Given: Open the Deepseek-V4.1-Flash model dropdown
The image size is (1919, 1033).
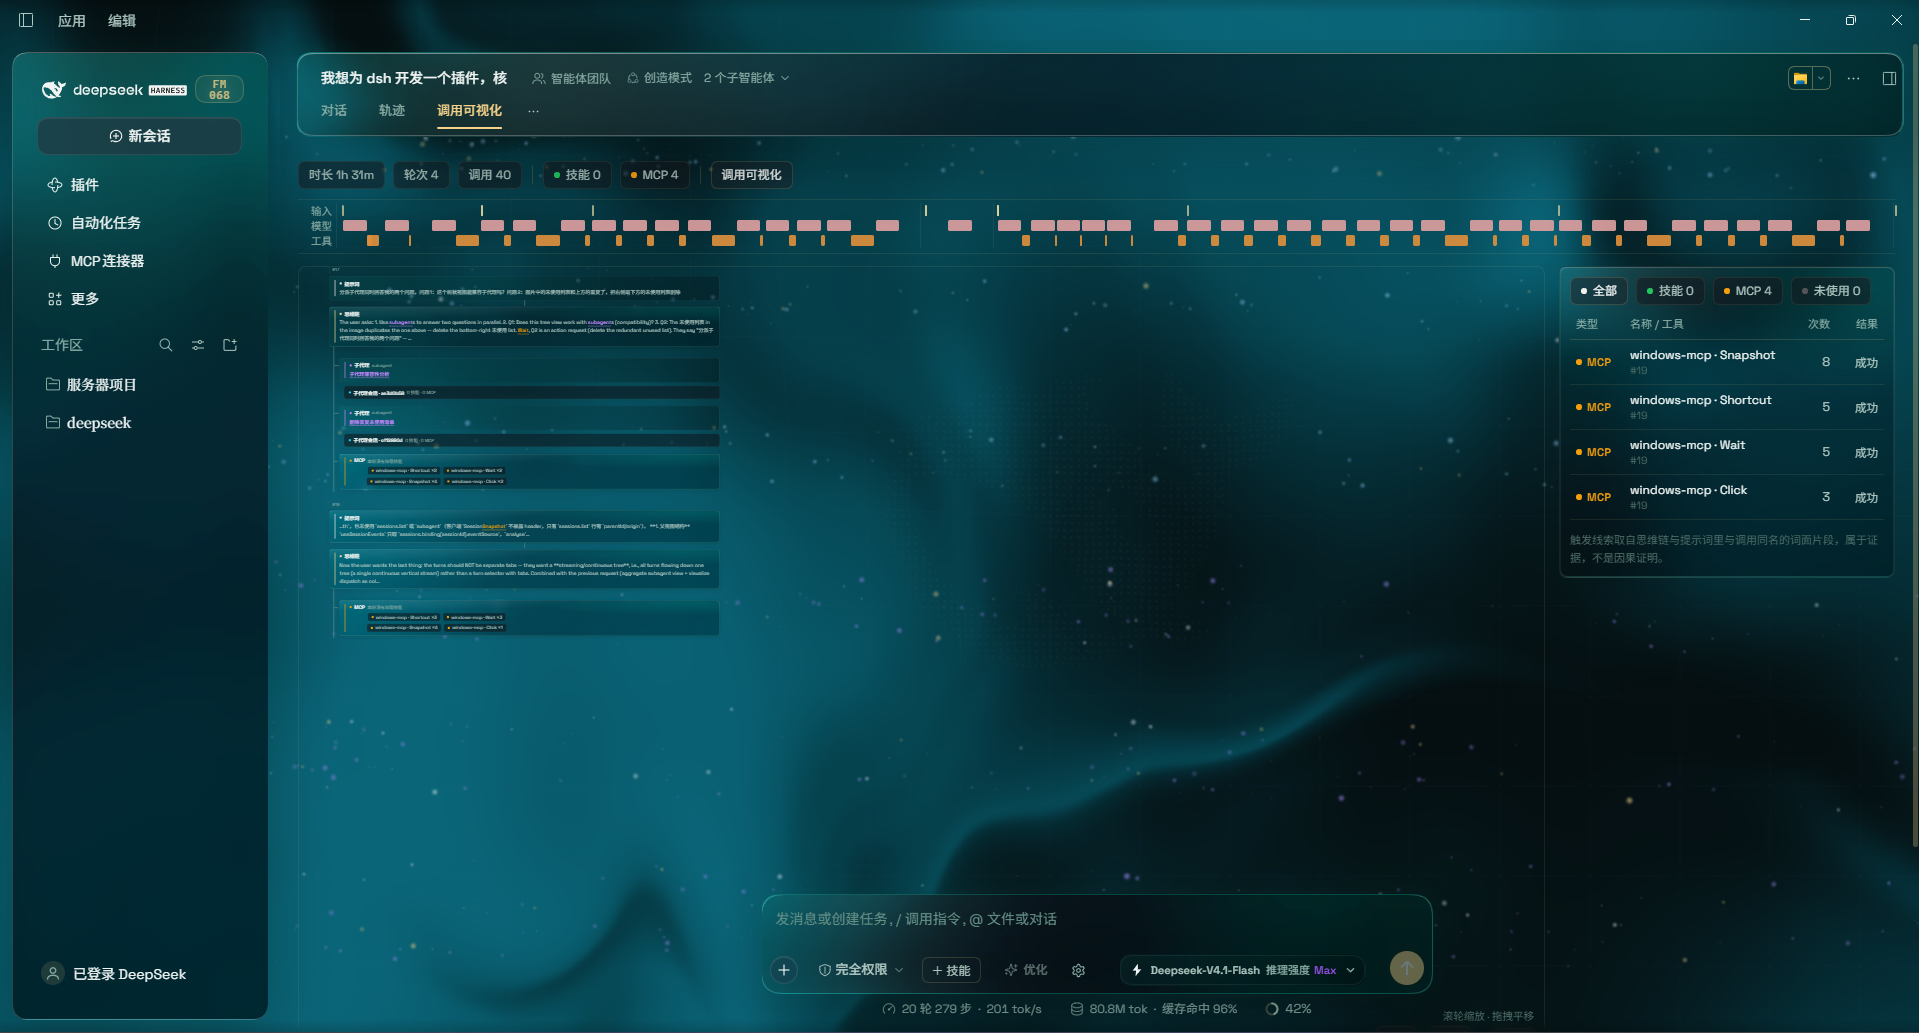Looking at the screenshot, I should point(1243,970).
